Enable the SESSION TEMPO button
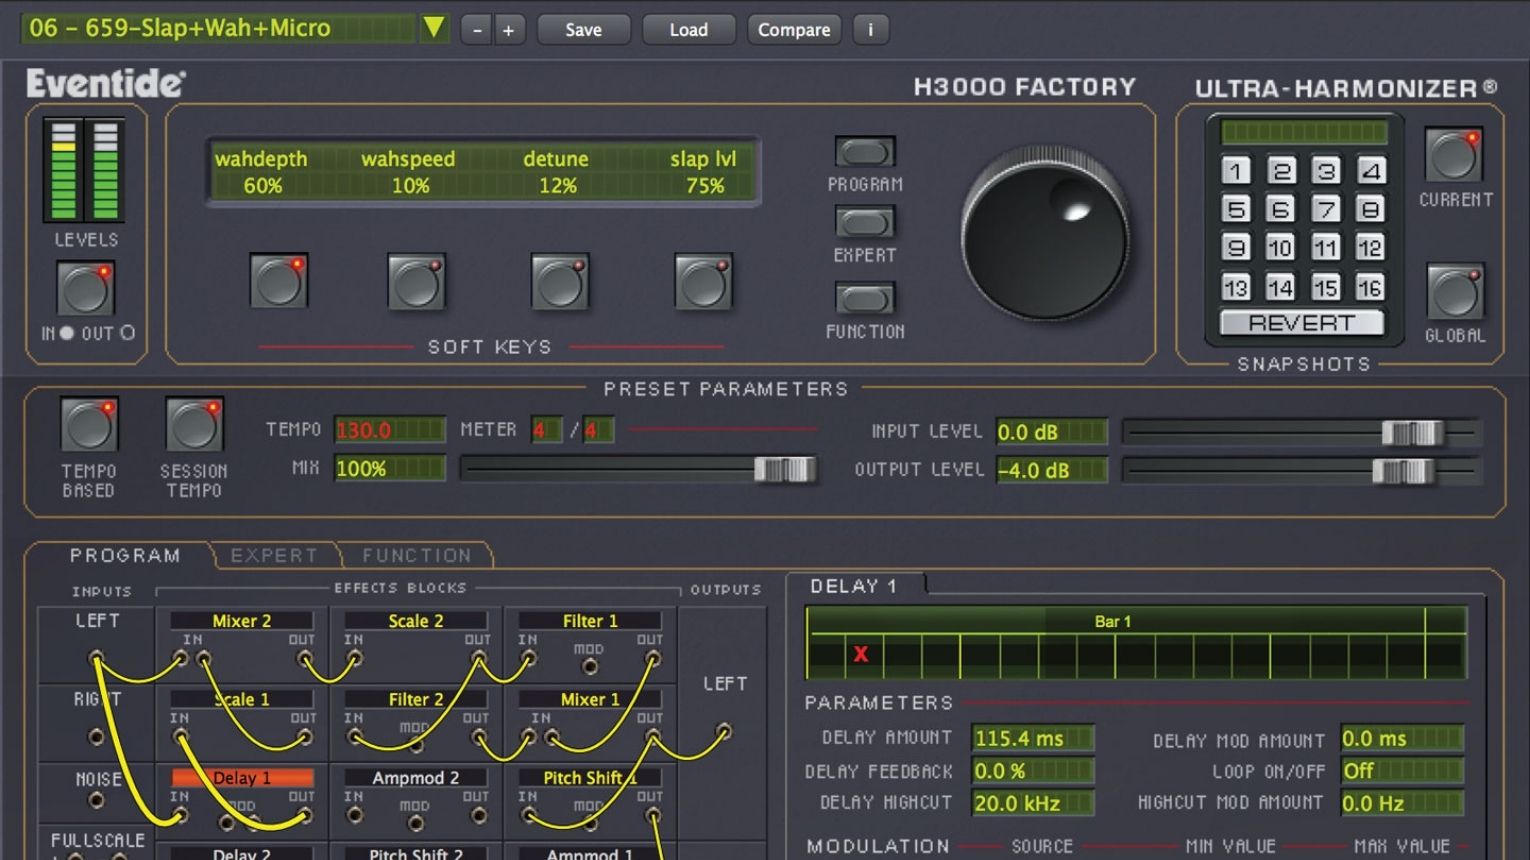This screenshot has height=860, width=1530. pyautogui.click(x=194, y=425)
